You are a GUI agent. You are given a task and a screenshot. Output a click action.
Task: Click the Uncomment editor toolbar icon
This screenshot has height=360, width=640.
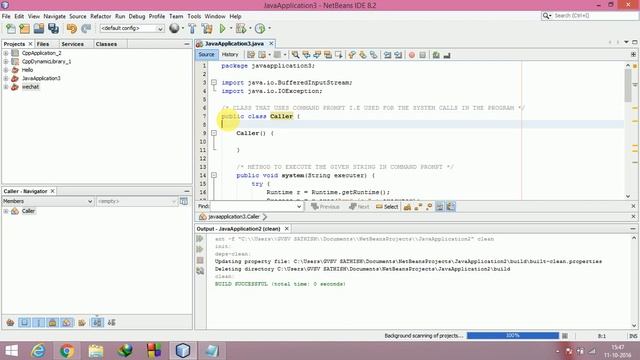(447, 55)
